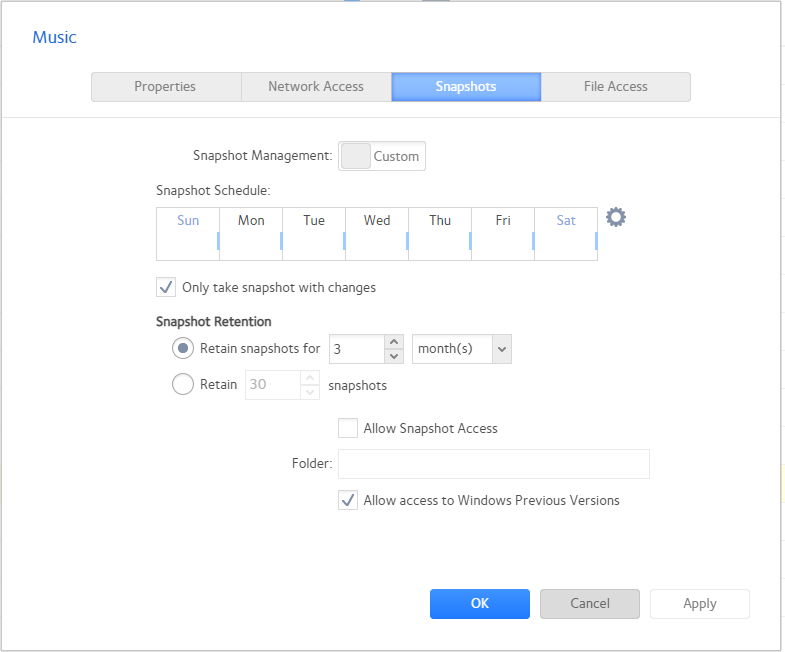This screenshot has width=785, height=652.
Task: Select Retain number of snapshots radio
Action: click(183, 384)
